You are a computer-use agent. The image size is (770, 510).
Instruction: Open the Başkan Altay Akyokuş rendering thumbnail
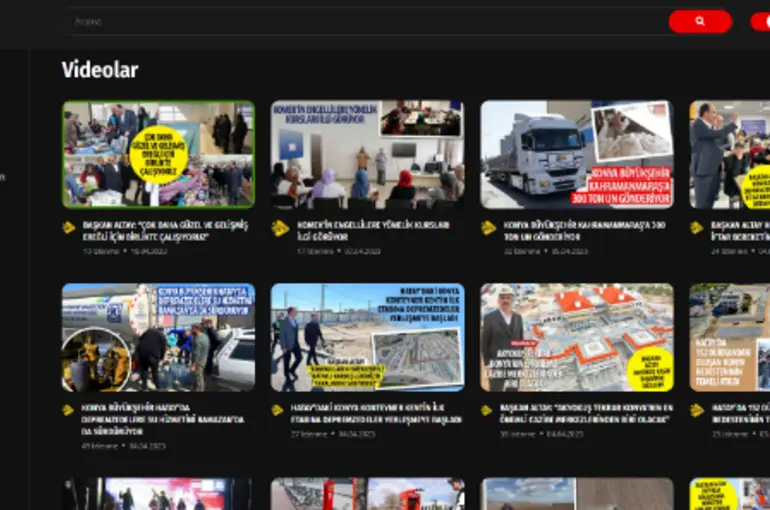tap(577, 337)
